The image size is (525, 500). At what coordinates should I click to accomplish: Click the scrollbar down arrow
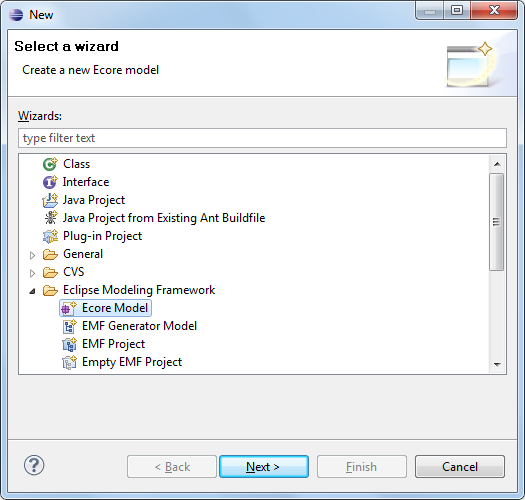497,364
